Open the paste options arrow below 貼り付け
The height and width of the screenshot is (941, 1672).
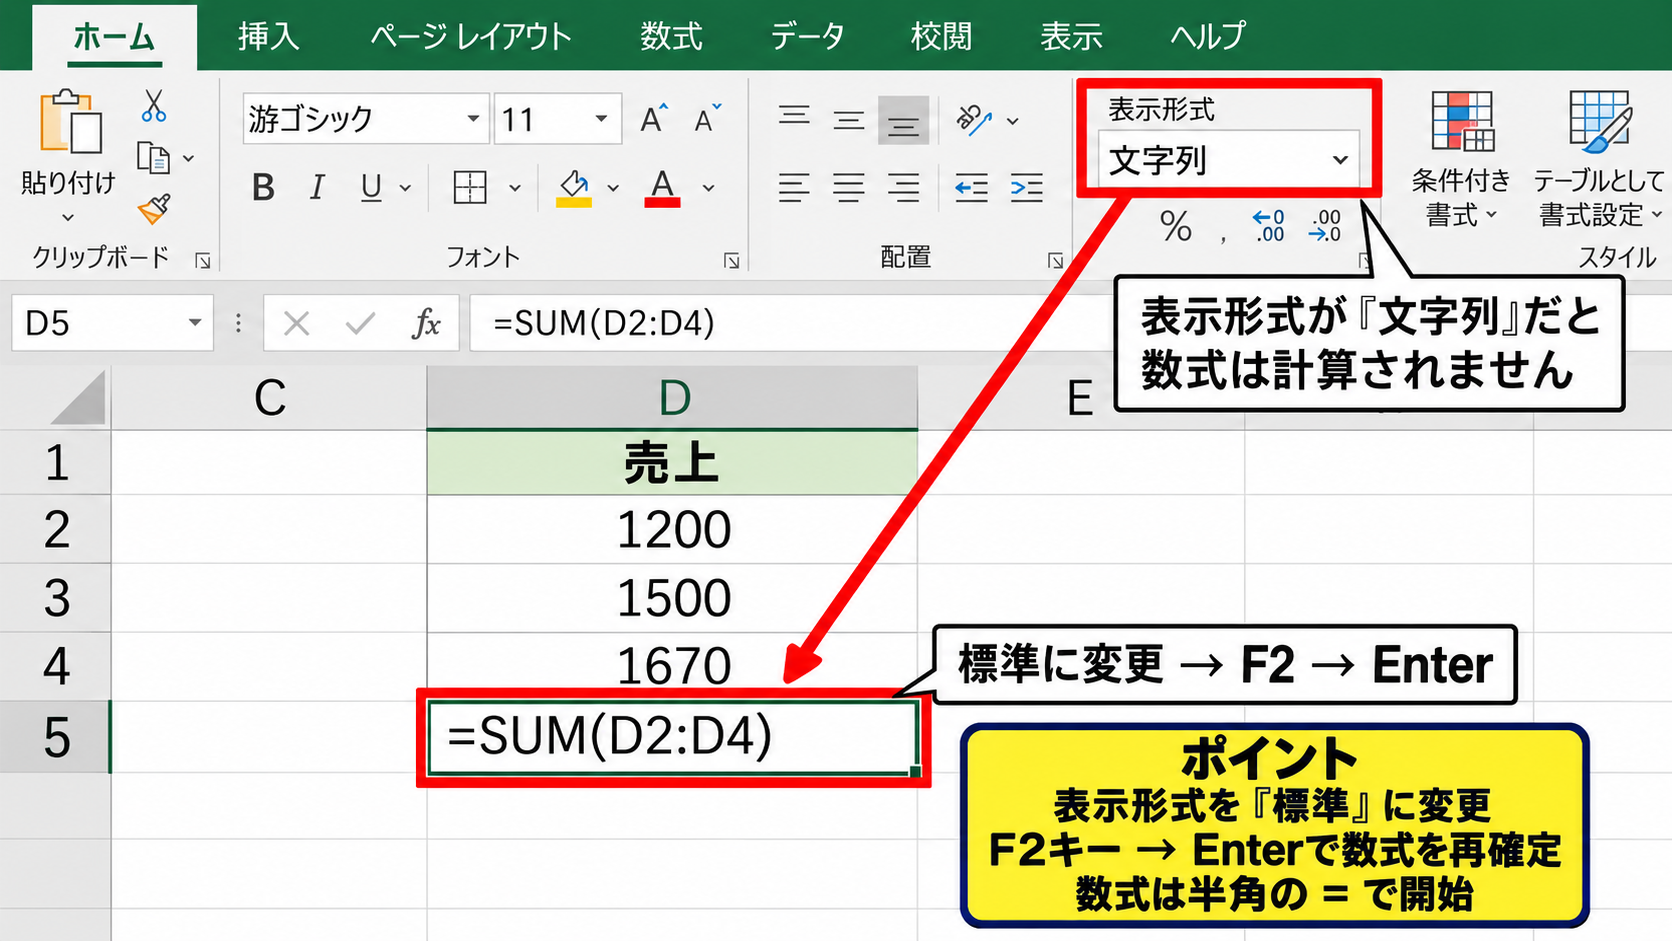point(68,217)
